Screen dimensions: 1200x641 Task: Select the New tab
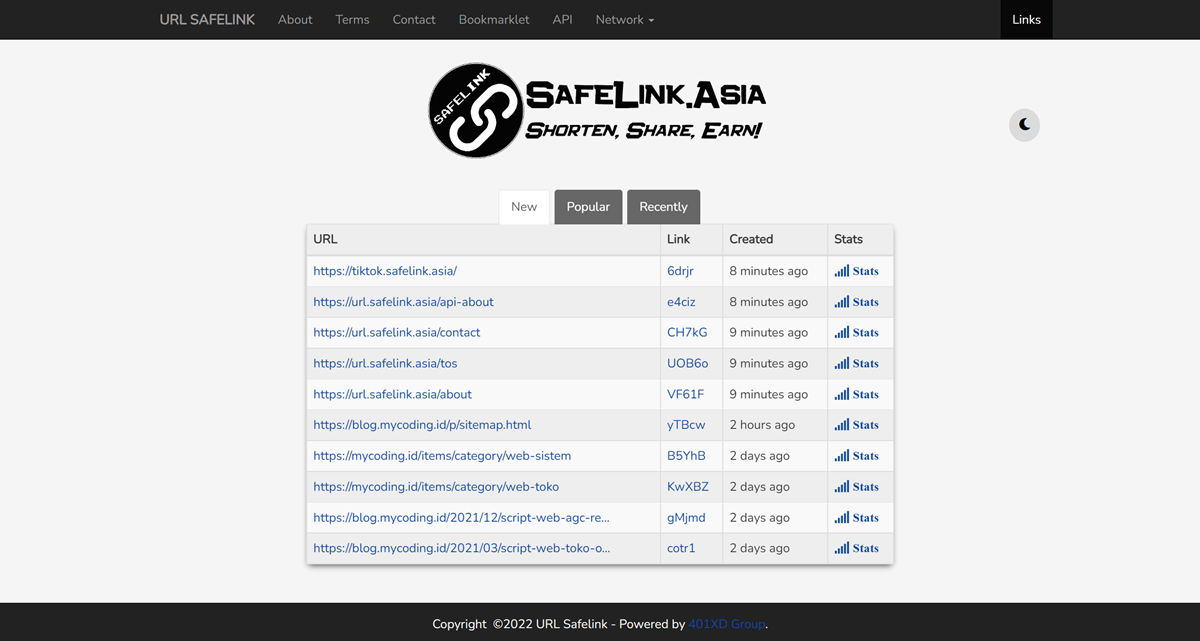pyautogui.click(x=524, y=206)
